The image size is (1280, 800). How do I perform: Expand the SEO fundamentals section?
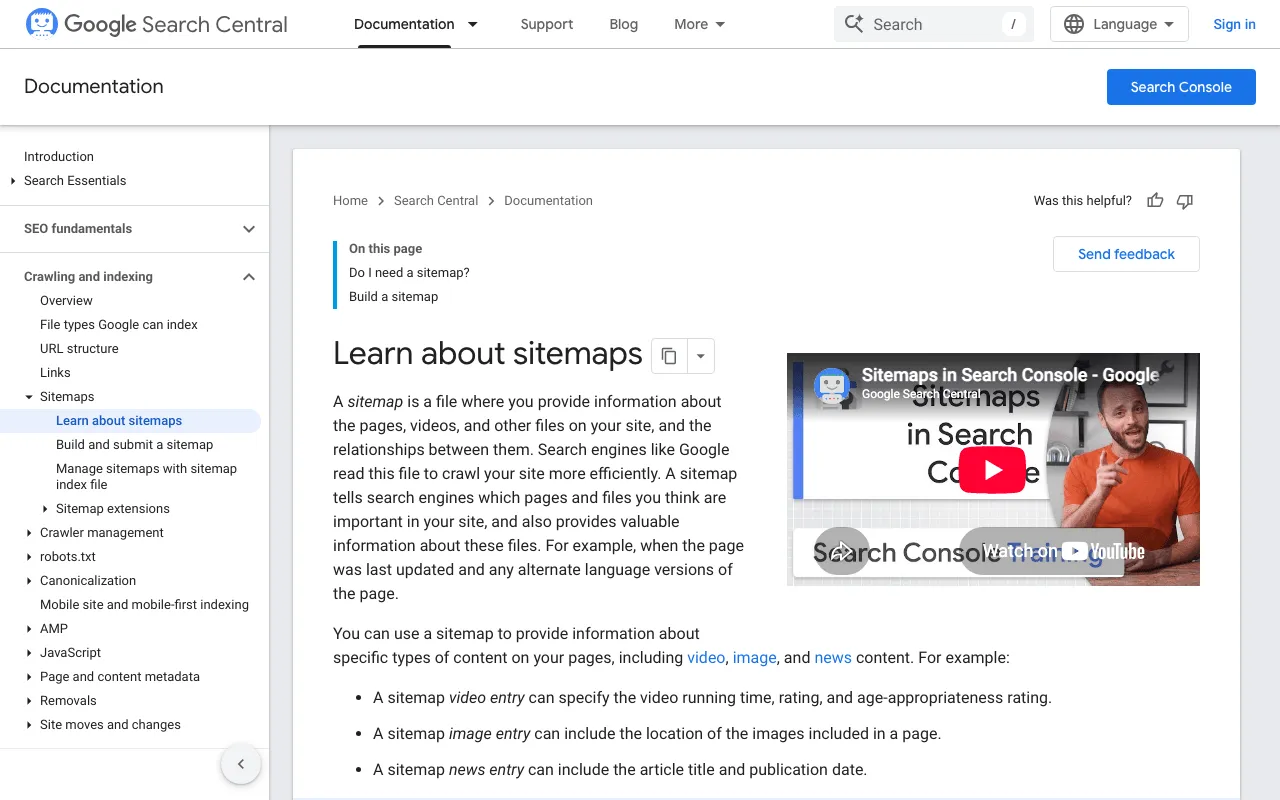(249, 229)
